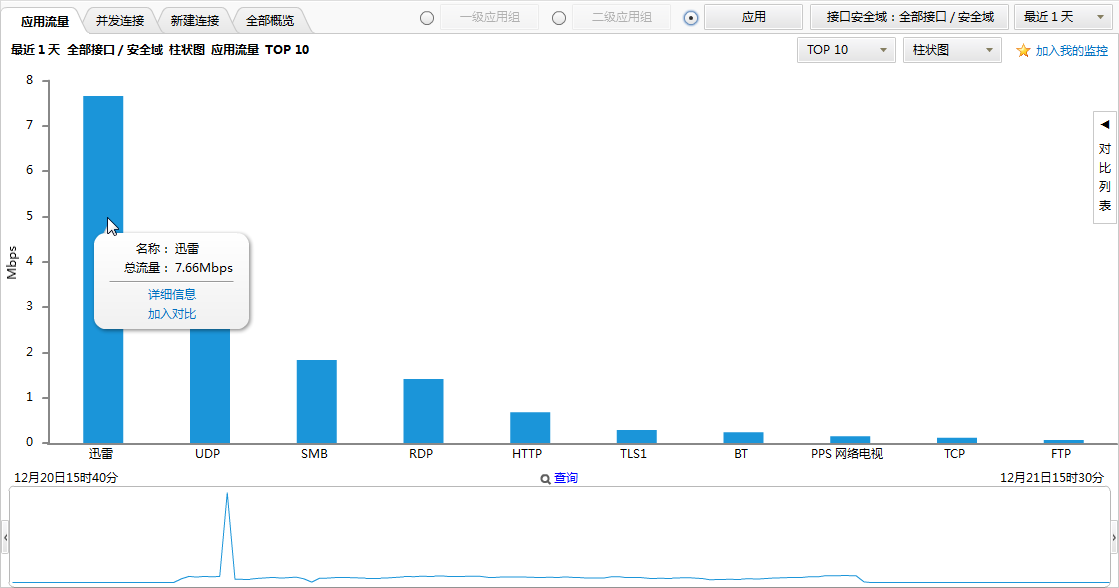
Task: Click the spike peak in the timeline chart
Action: [227, 495]
